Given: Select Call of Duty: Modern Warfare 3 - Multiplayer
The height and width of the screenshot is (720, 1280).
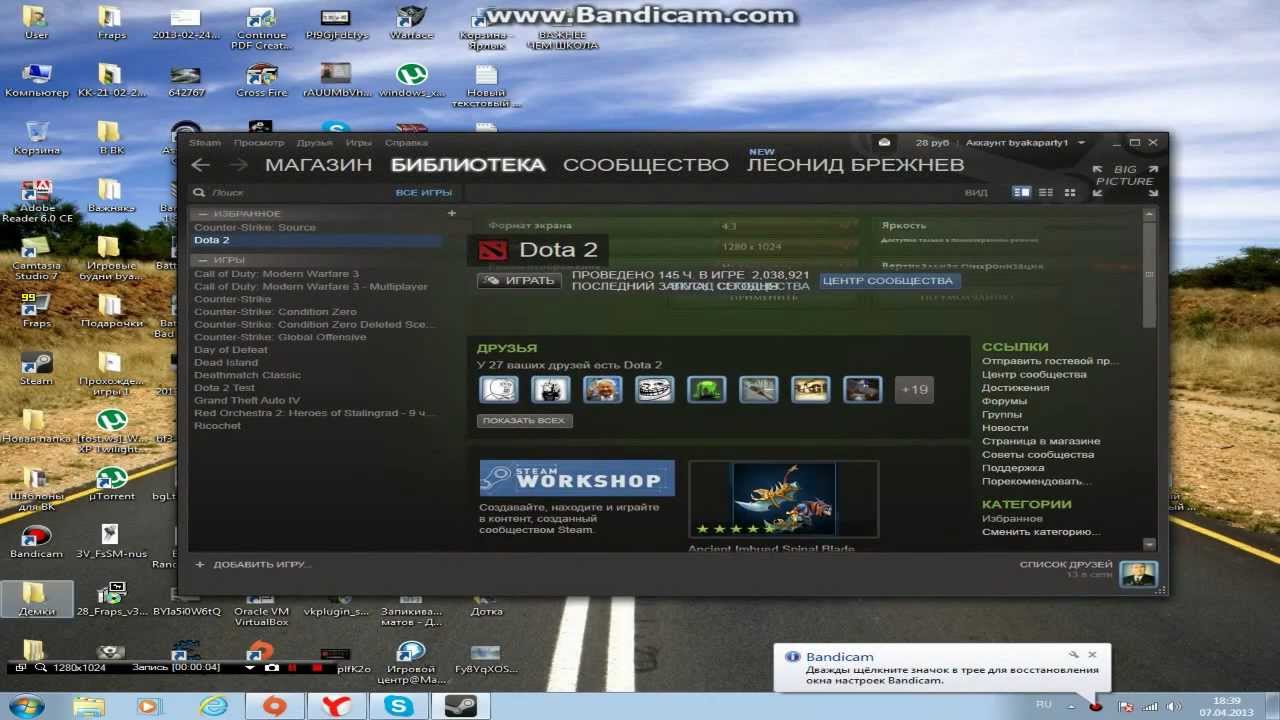Looking at the screenshot, I should click(x=311, y=286).
